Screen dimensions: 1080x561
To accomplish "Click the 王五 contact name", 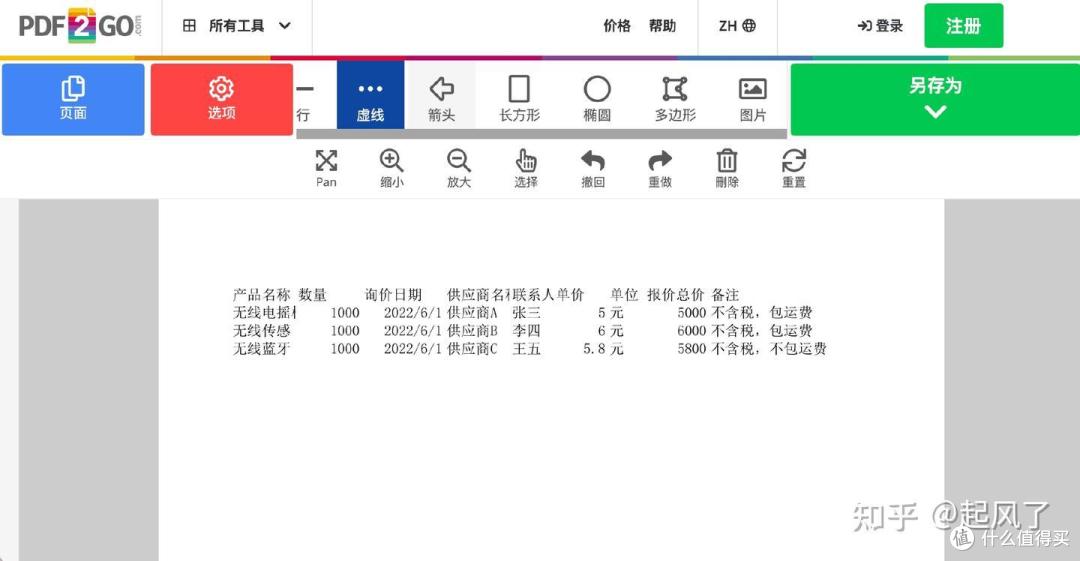I will point(526,349).
